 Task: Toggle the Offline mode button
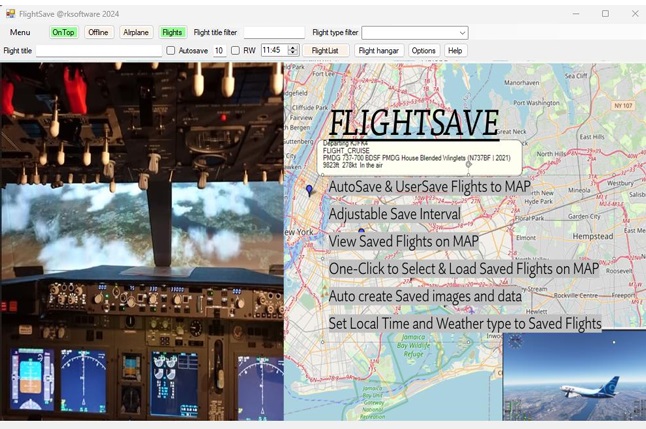pyautogui.click(x=98, y=32)
